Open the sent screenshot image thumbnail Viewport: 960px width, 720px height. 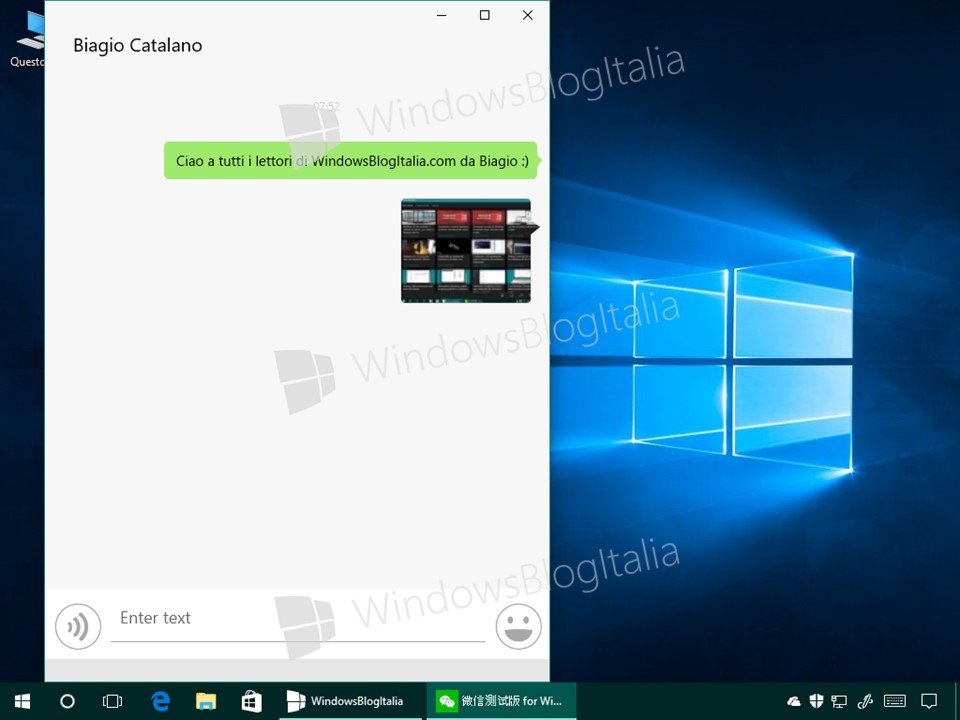tap(466, 250)
